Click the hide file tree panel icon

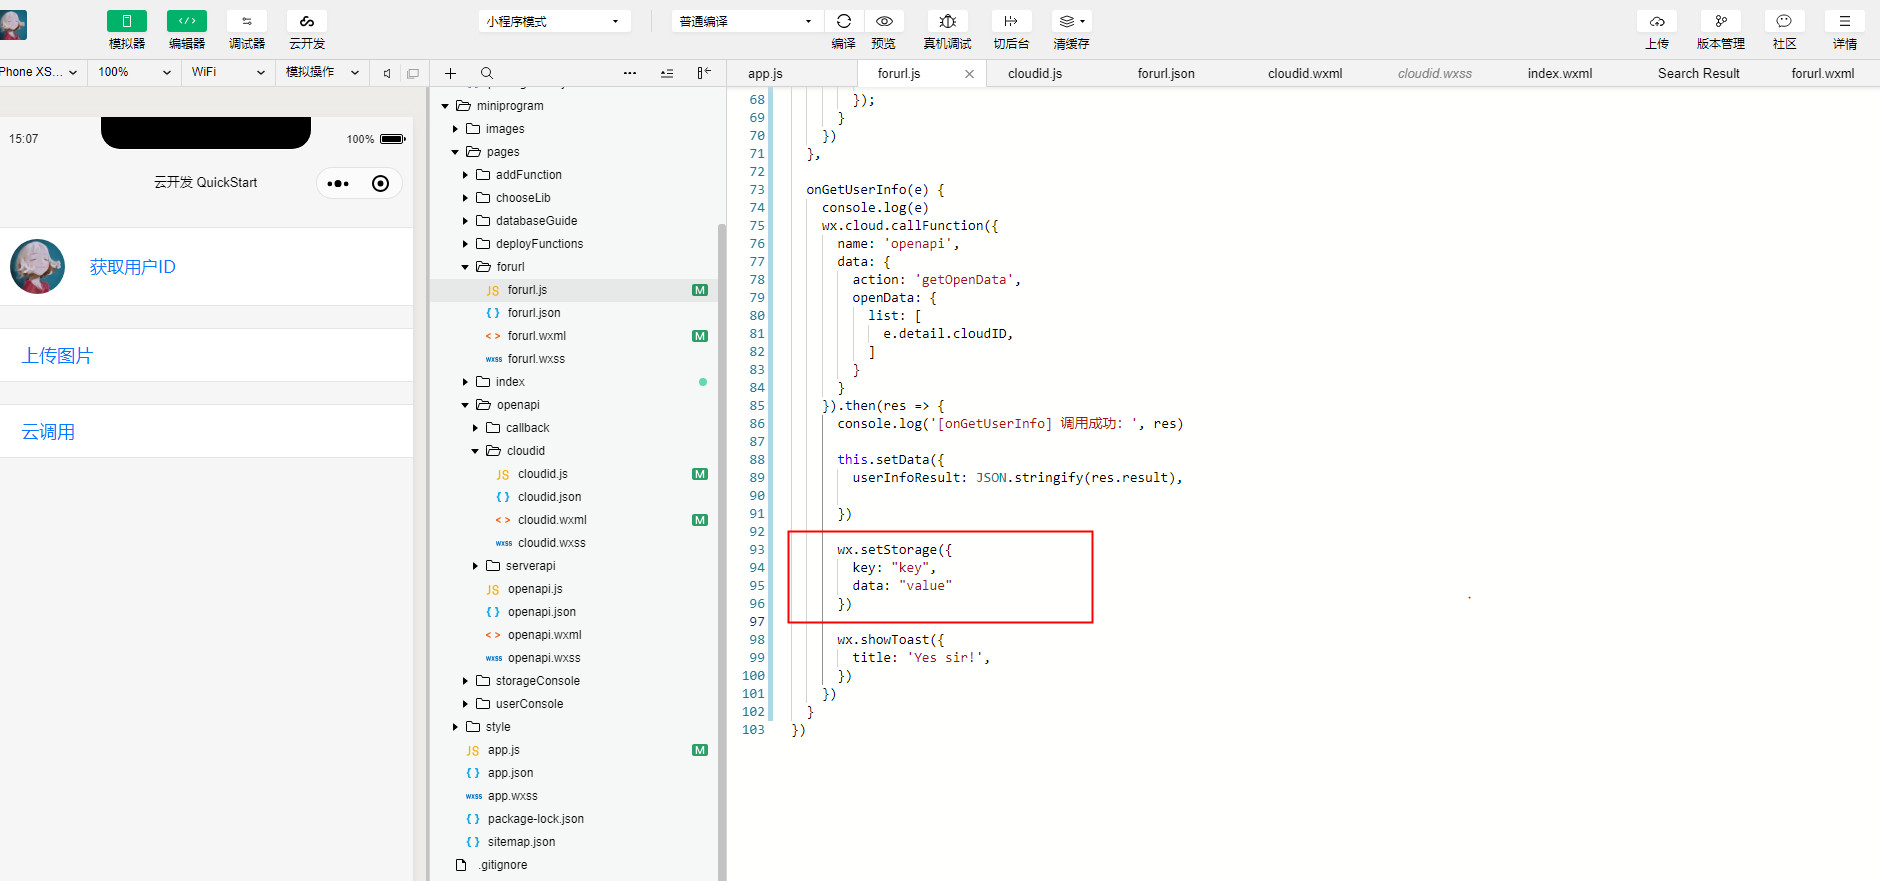704,73
